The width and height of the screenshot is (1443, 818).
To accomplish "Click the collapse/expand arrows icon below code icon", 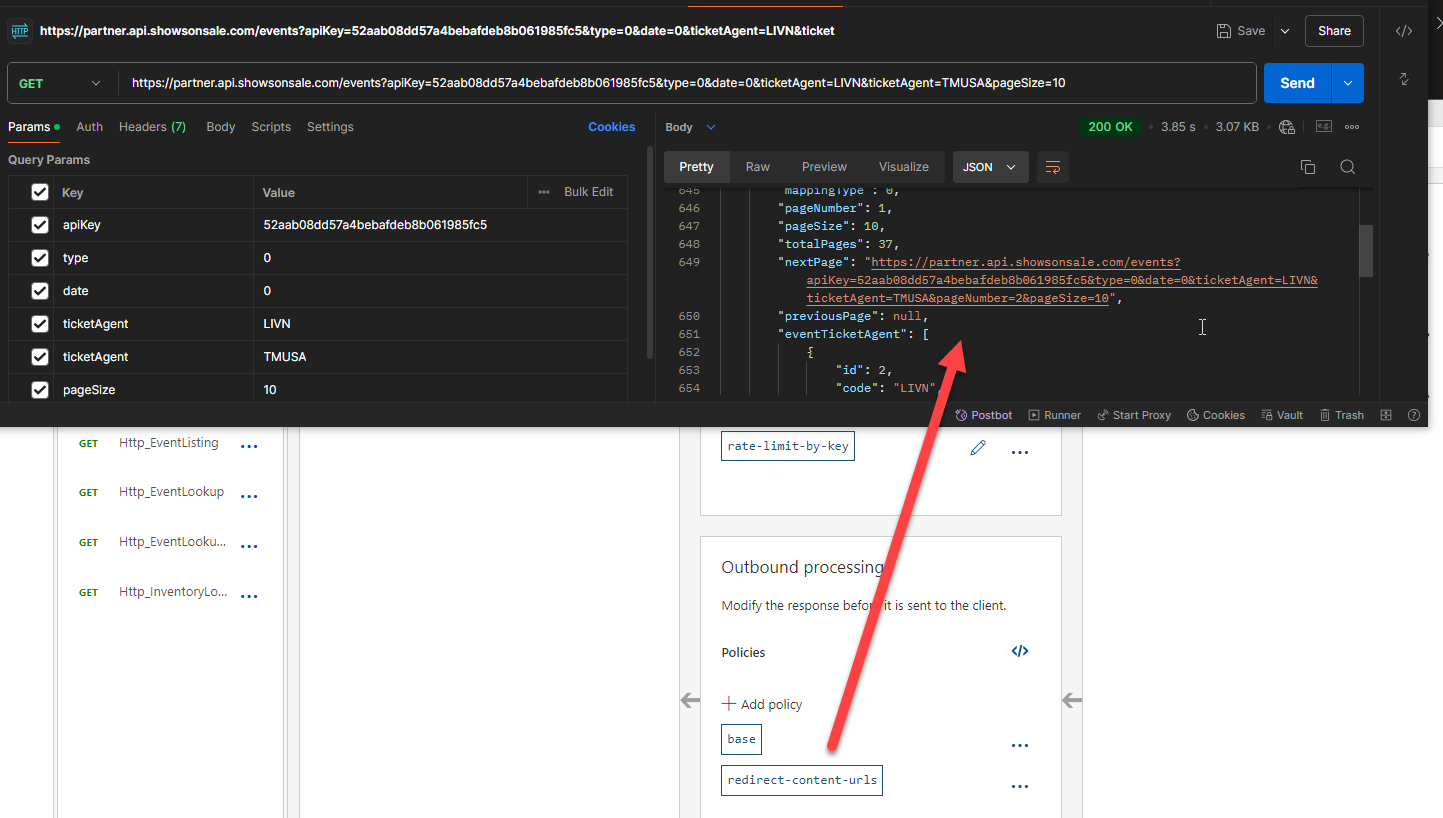I will (x=1404, y=79).
